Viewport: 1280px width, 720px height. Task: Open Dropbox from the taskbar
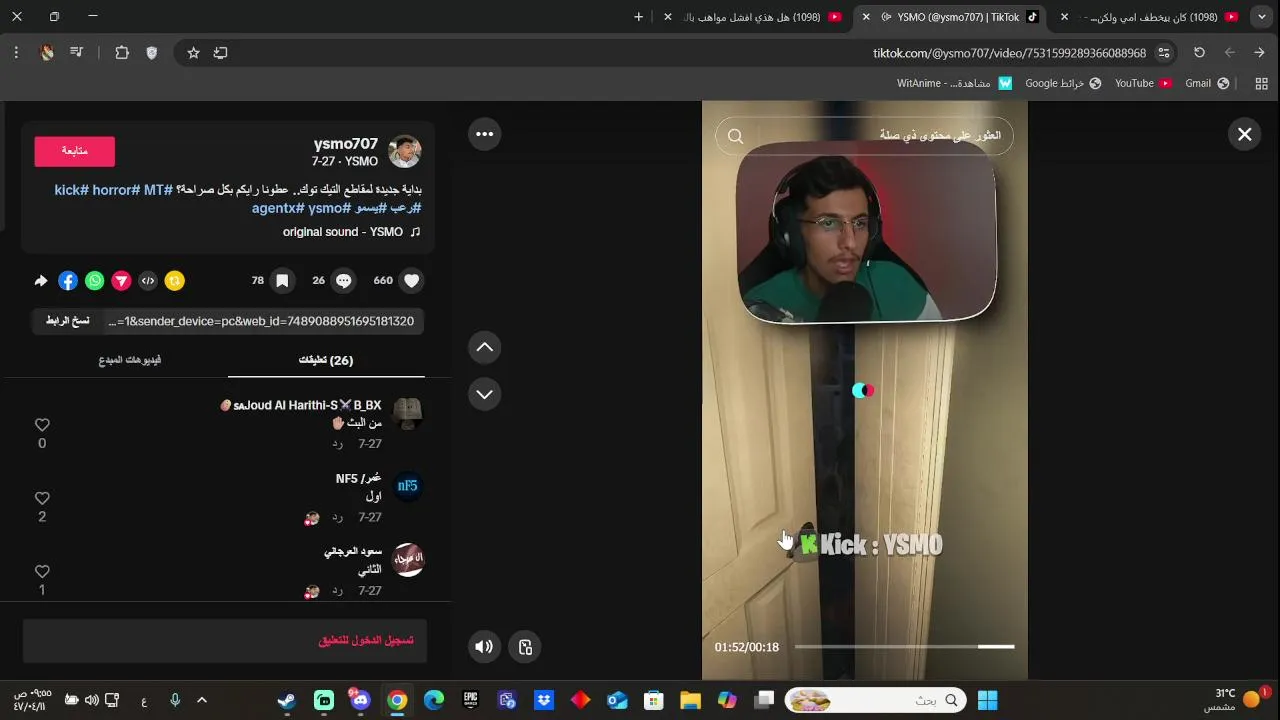(544, 700)
